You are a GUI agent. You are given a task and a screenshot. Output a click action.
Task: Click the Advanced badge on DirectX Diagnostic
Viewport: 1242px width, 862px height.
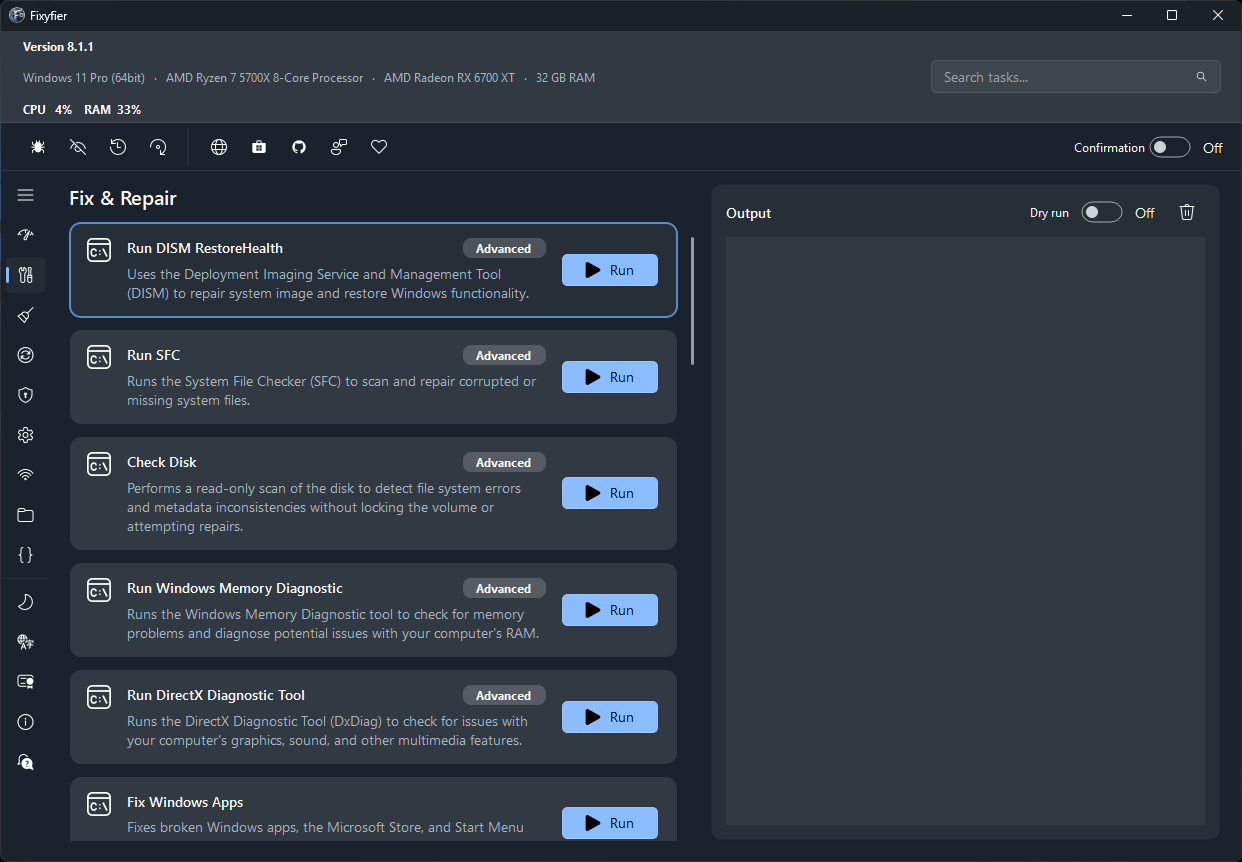(x=504, y=695)
